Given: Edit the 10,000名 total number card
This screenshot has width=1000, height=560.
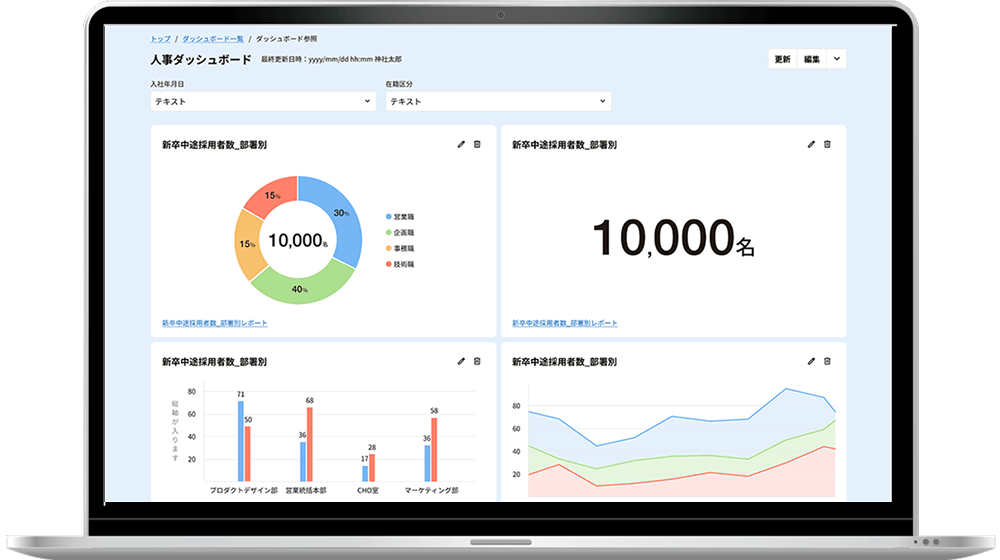Looking at the screenshot, I should point(811,144).
